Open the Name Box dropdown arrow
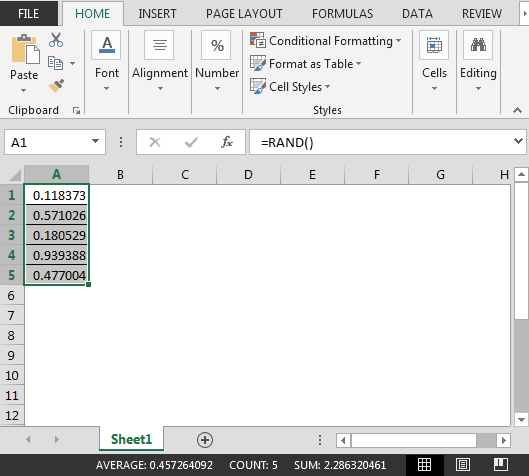Screen dimensions: 529x476 [95, 141]
